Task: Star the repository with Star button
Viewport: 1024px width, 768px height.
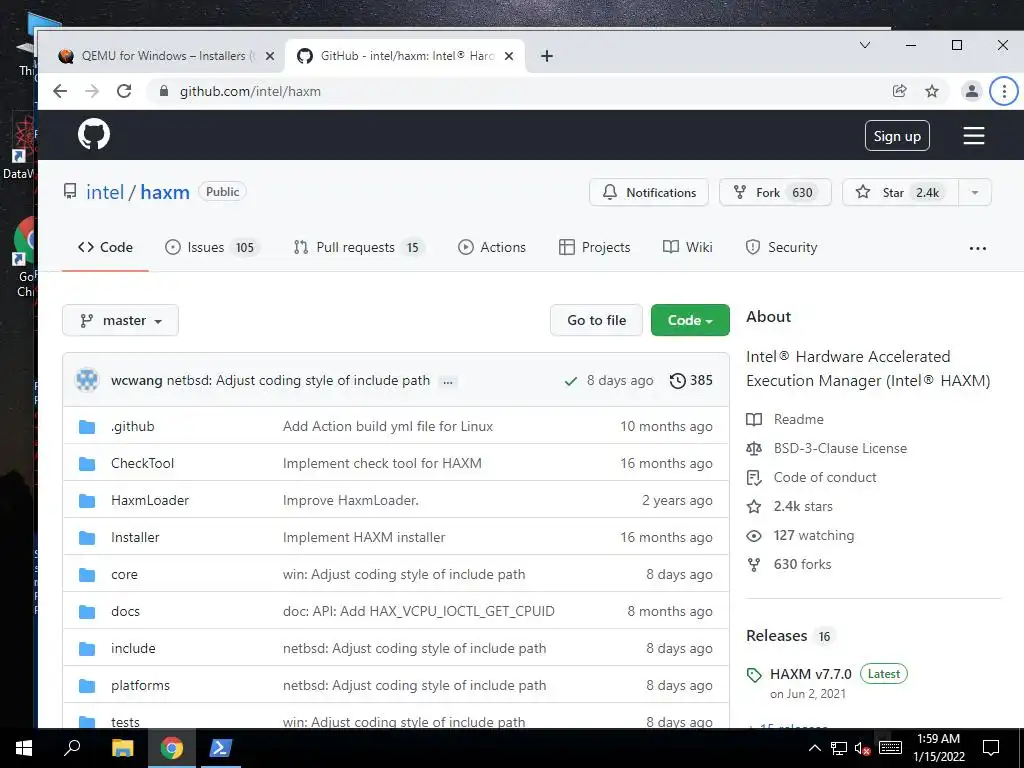Action: [901, 192]
